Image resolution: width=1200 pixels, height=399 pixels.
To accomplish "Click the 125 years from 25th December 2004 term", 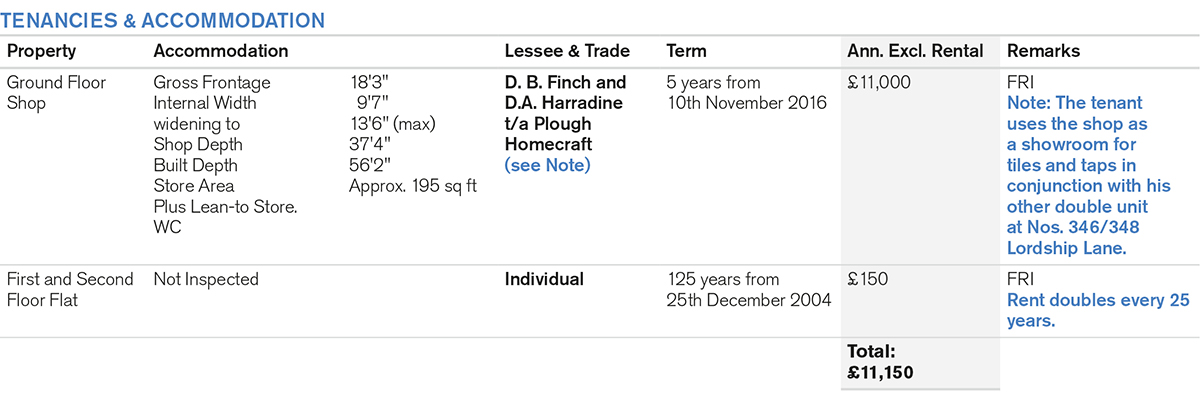I will coord(748,289).
